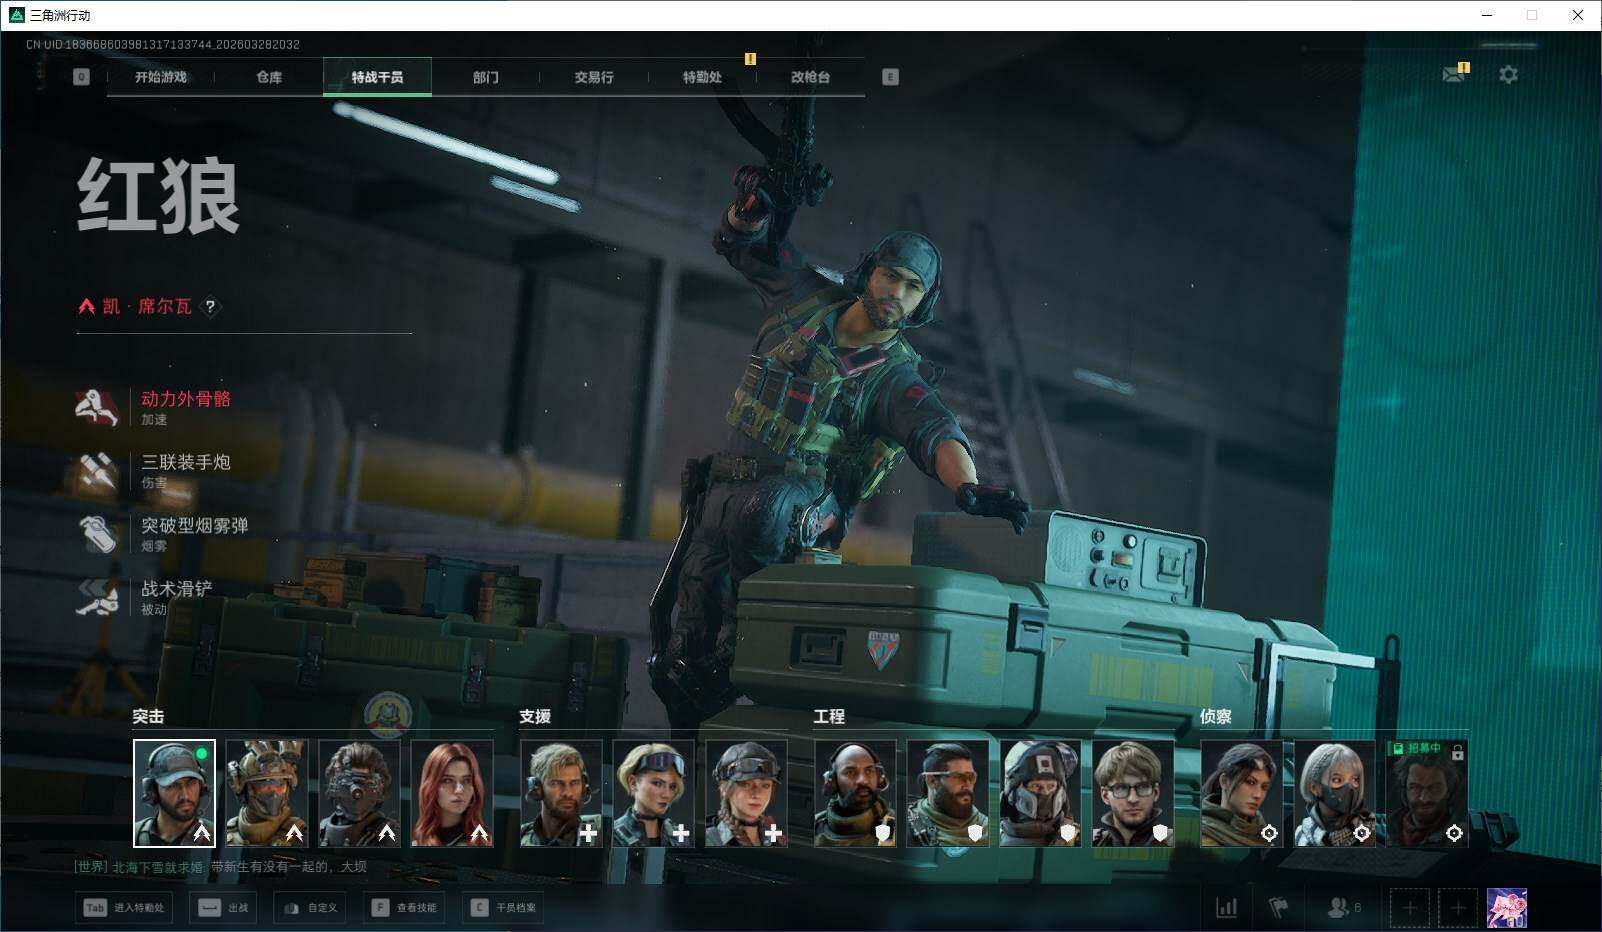Select the helmeted masked 突击 operator
The height and width of the screenshot is (932, 1602).
tap(266, 793)
